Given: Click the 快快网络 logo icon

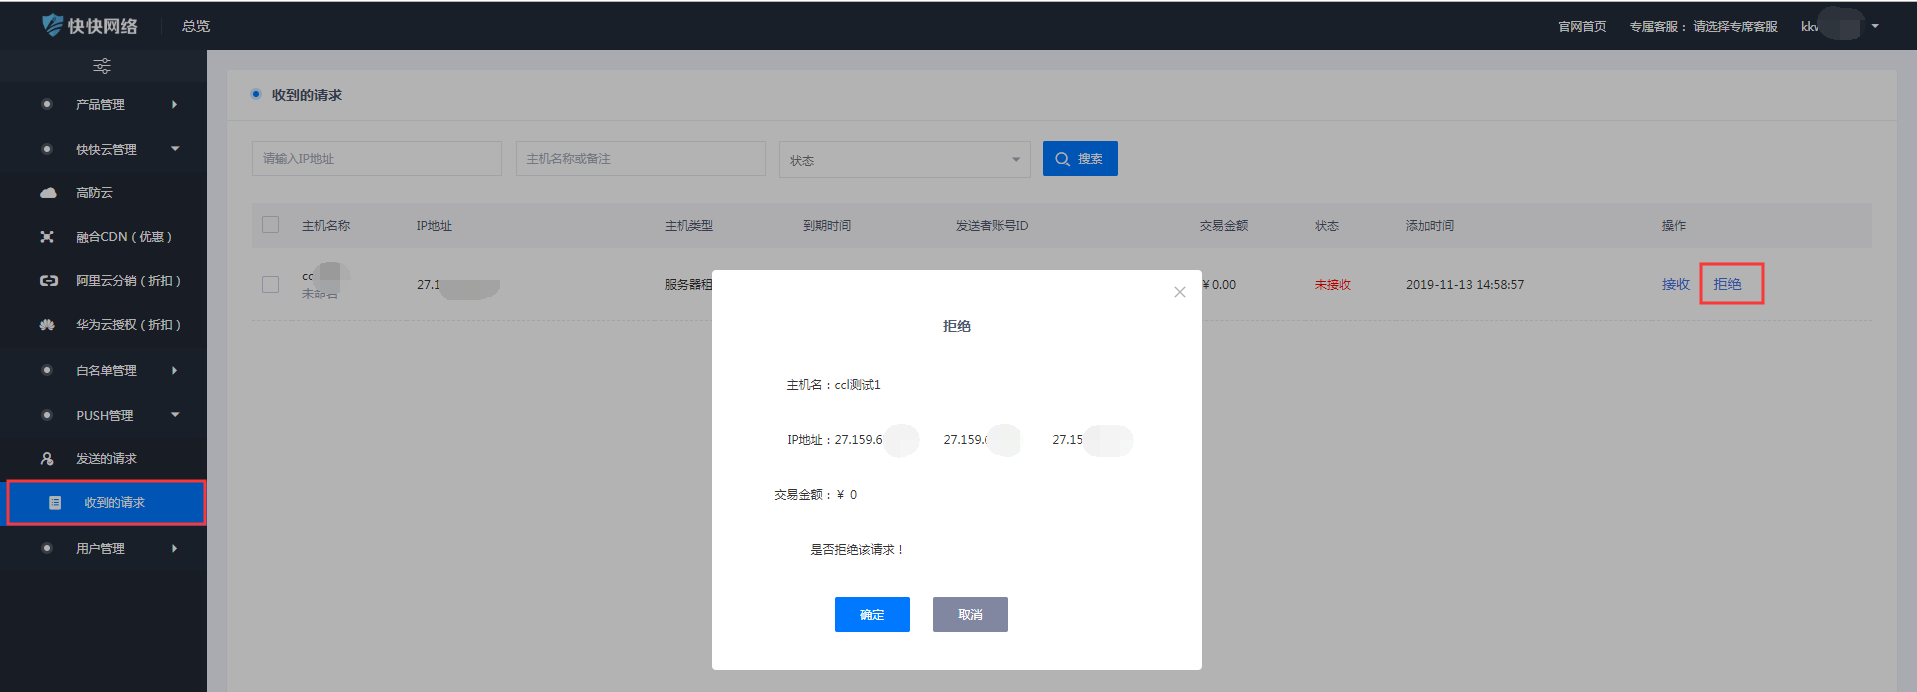Looking at the screenshot, I should tap(52, 25).
